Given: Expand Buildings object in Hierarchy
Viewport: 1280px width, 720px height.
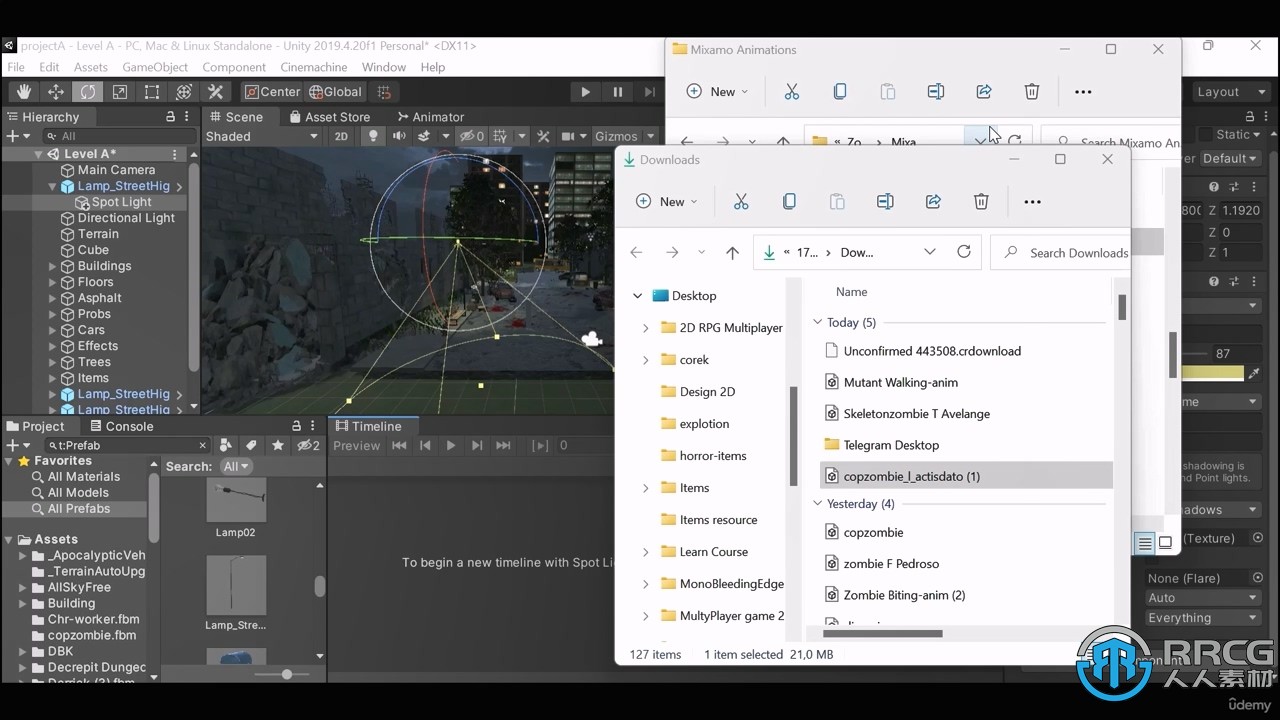Looking at the screenshot, I should [x=53, y=266].
